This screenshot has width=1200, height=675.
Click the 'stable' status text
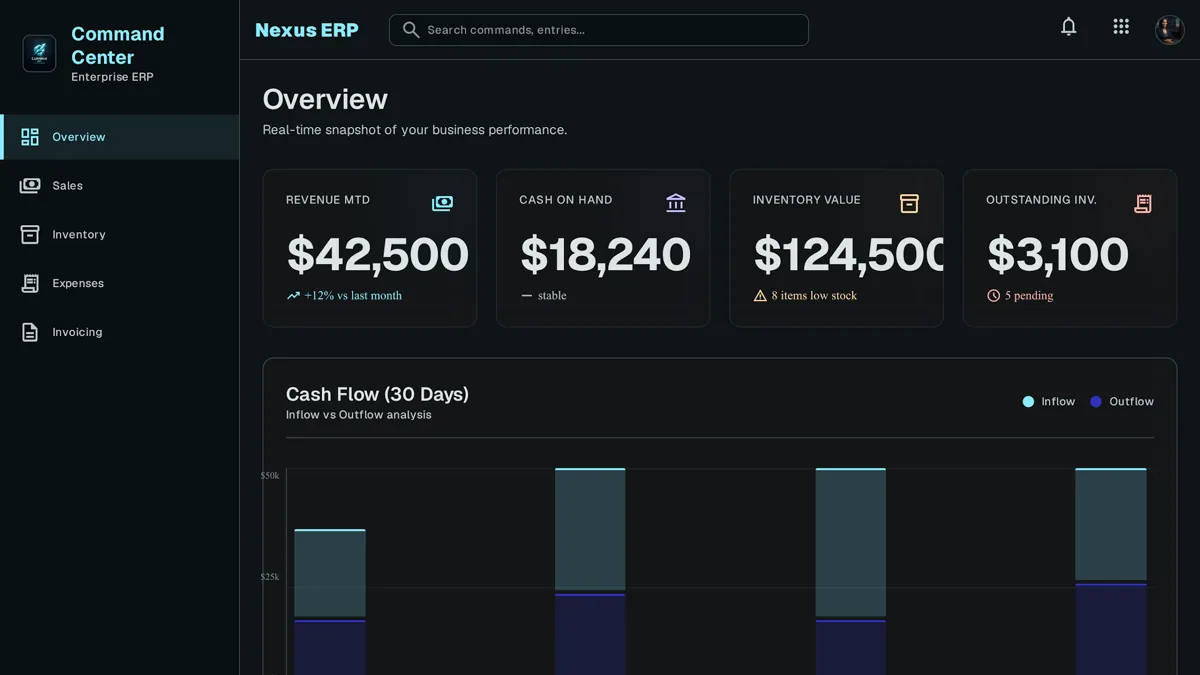pos(552,296)
